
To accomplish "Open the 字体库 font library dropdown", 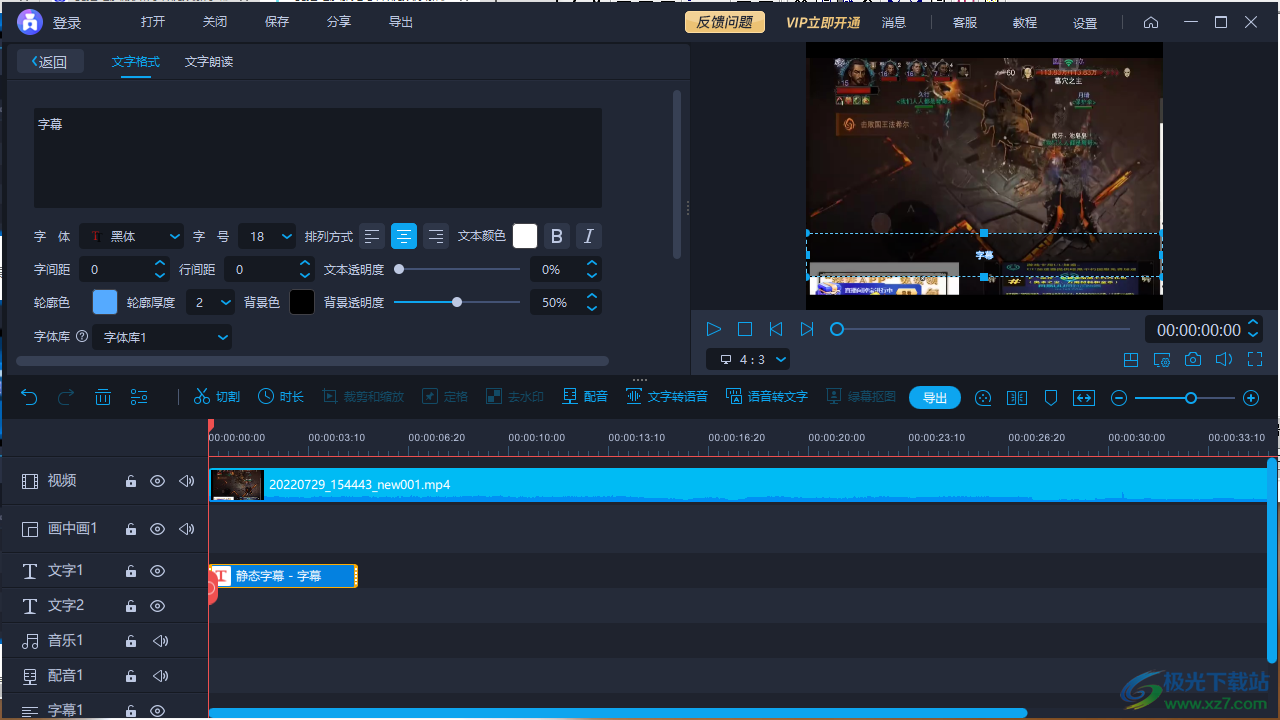I will point(162,337).
